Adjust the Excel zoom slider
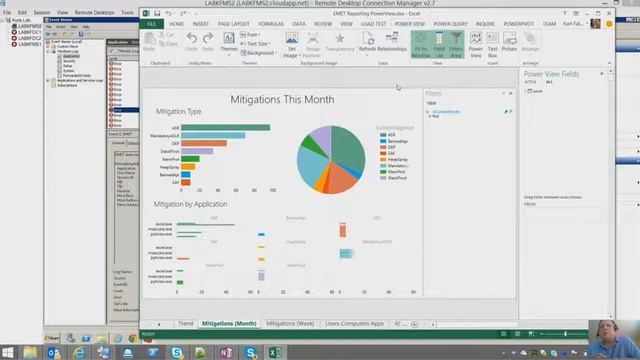640x360 pixels. point(565,334)
